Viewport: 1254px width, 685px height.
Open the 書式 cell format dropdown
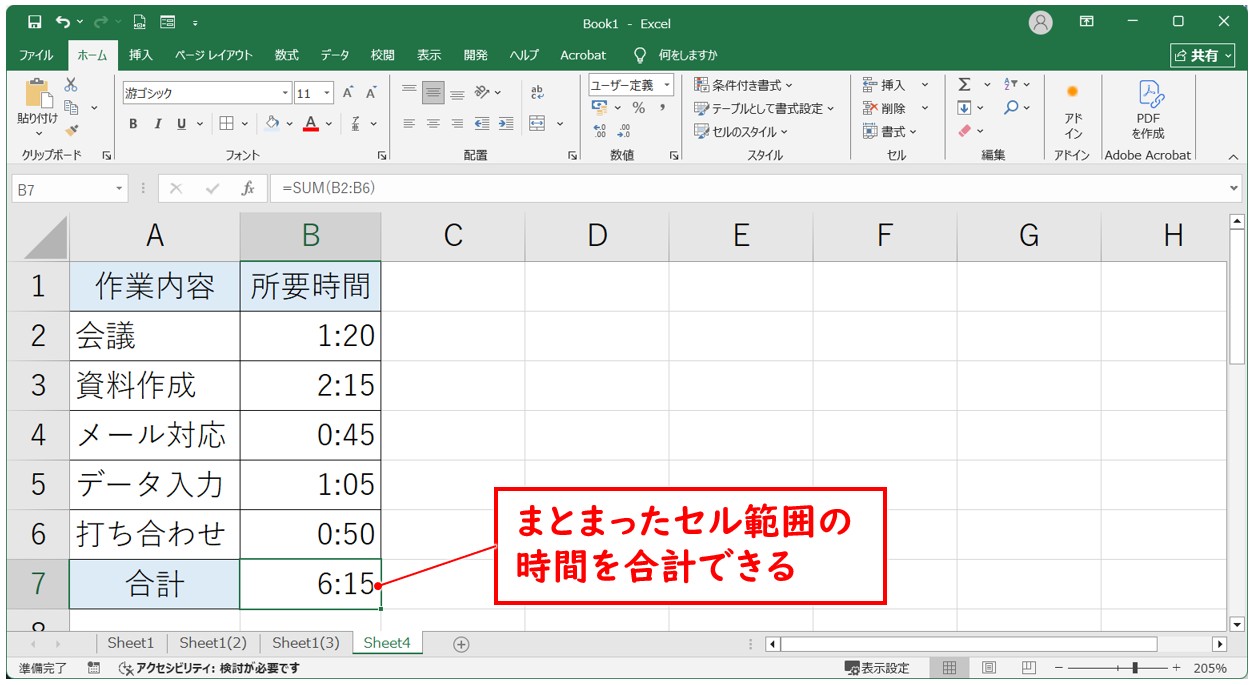(x=890, y=131)
